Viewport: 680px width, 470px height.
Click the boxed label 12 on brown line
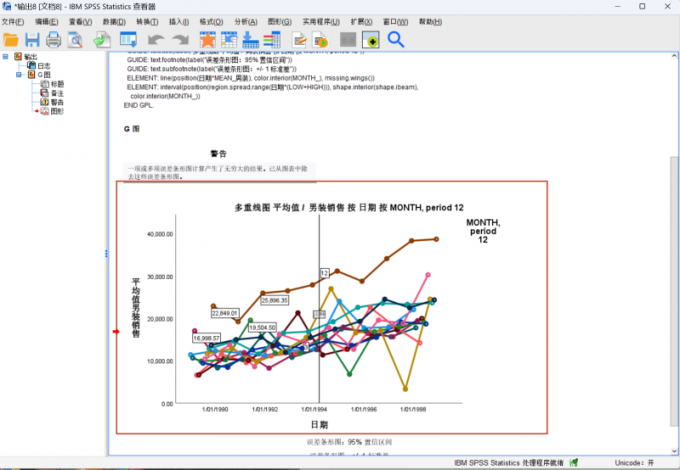click(324, 273)
